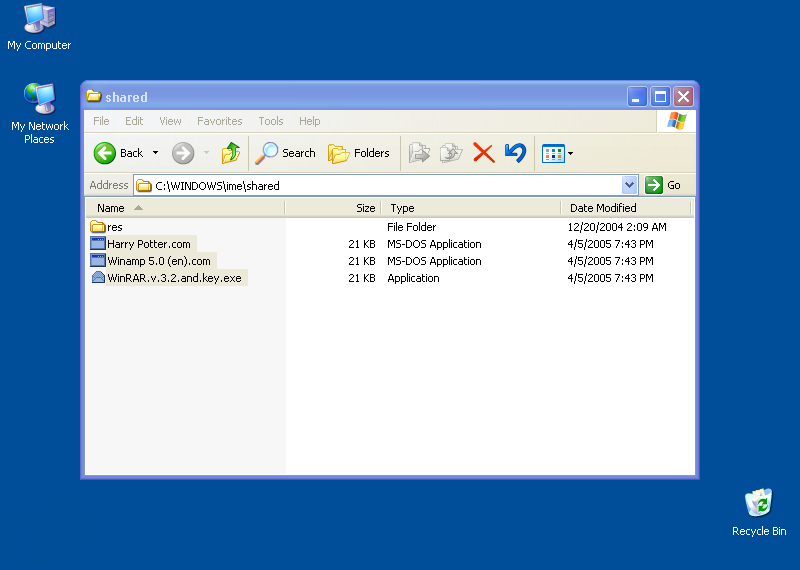Select the res folder icon

97,227
